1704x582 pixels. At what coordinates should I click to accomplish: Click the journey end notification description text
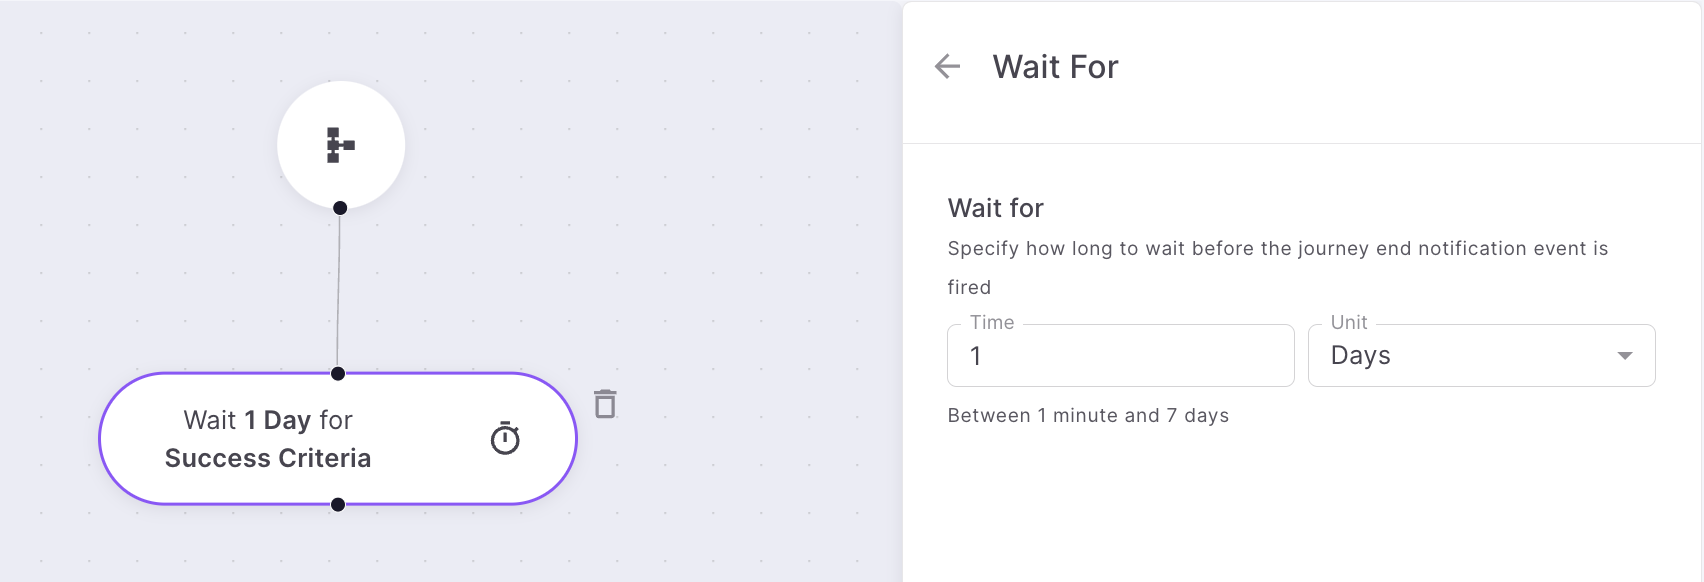click(1277, 267)
